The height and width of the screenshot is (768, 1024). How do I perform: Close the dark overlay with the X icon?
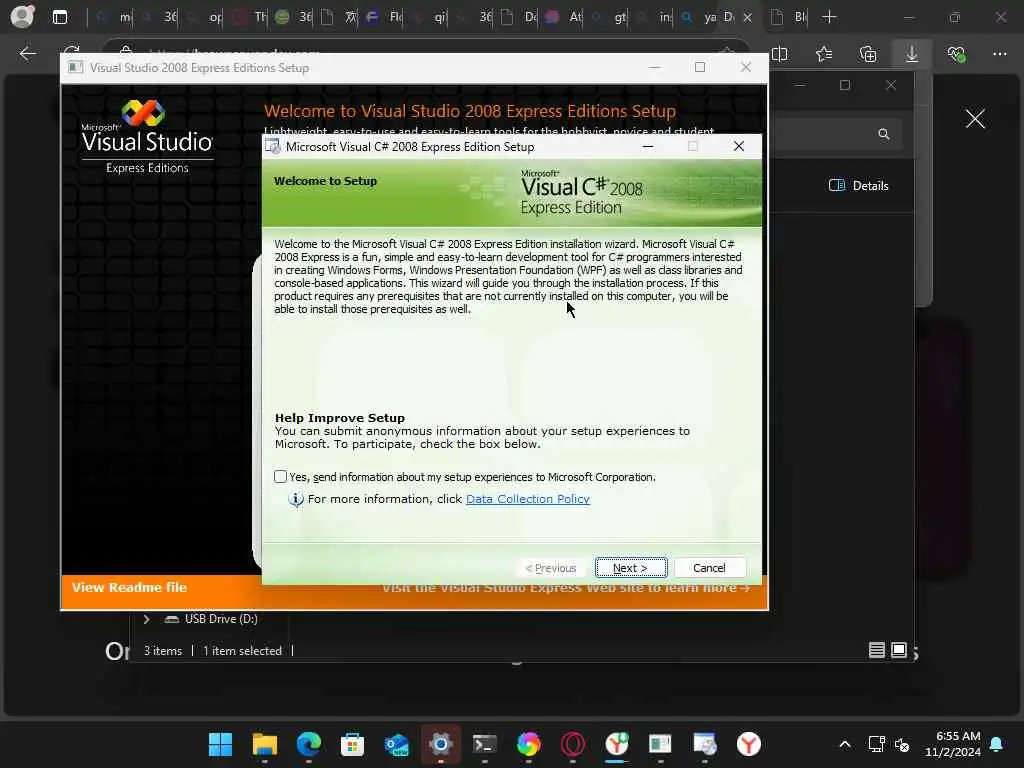(x=975, y=119)
